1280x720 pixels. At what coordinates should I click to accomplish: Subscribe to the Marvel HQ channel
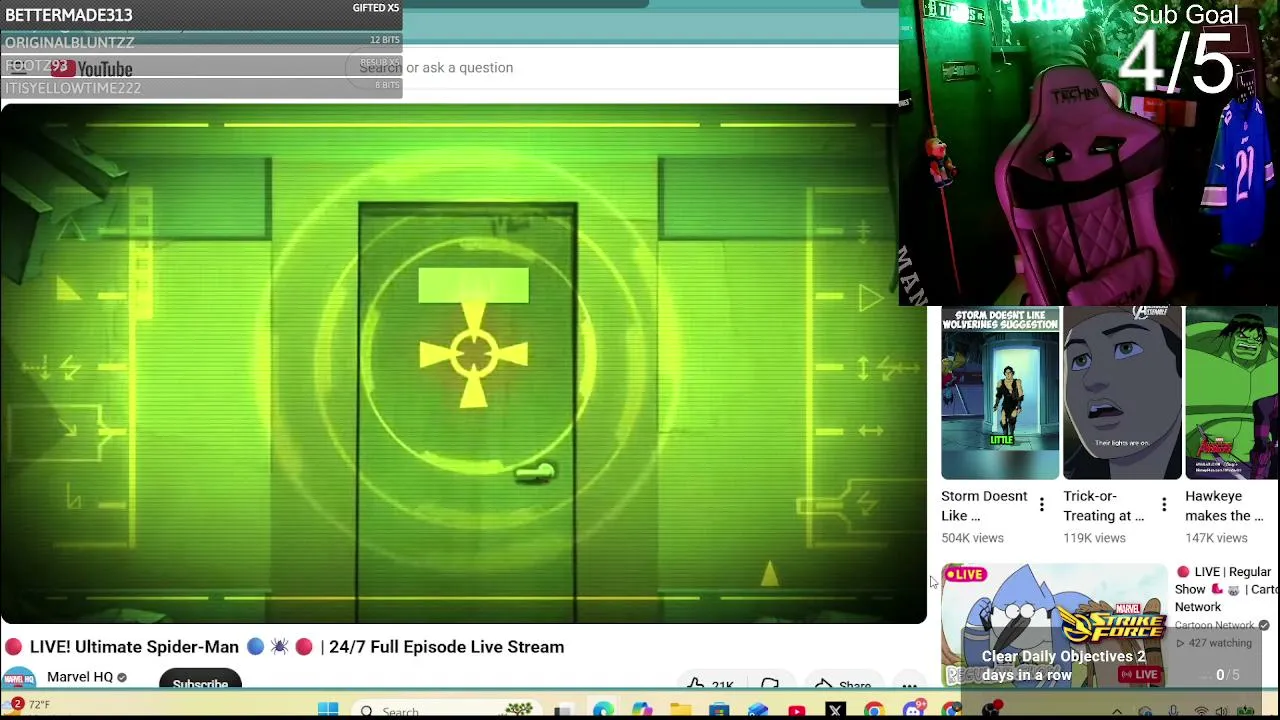tap(200, 679)
